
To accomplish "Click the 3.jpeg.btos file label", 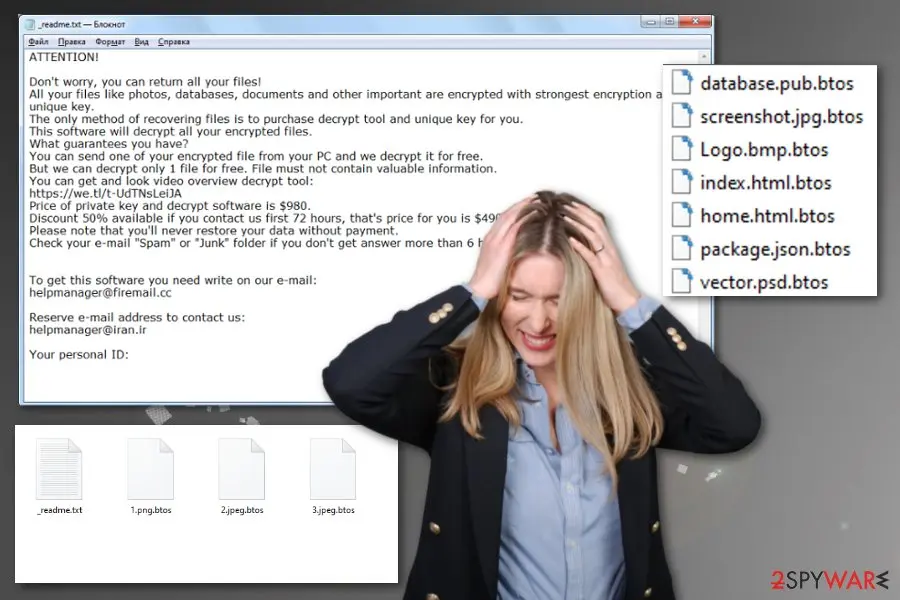I will 333,510.
